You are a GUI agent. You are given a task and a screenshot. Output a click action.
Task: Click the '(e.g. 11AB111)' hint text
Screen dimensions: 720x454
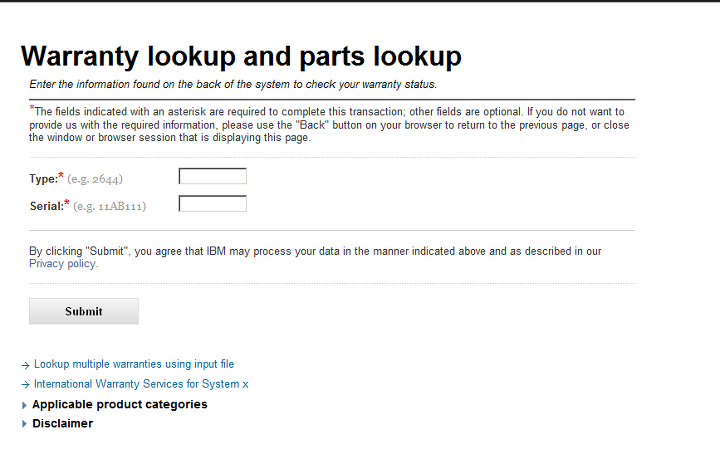tap(109, 207)
